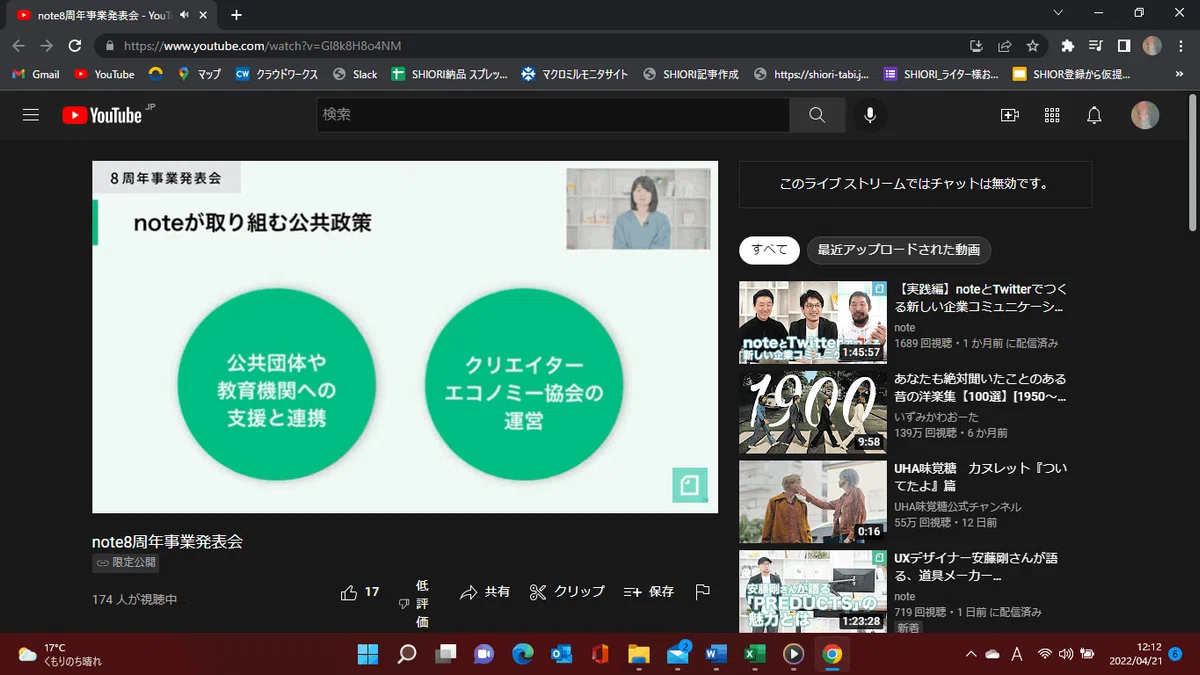Select the すべて filter chip
Image resolution: width=1200 pixels, height=675 pixels.
(x=770, y=250)
